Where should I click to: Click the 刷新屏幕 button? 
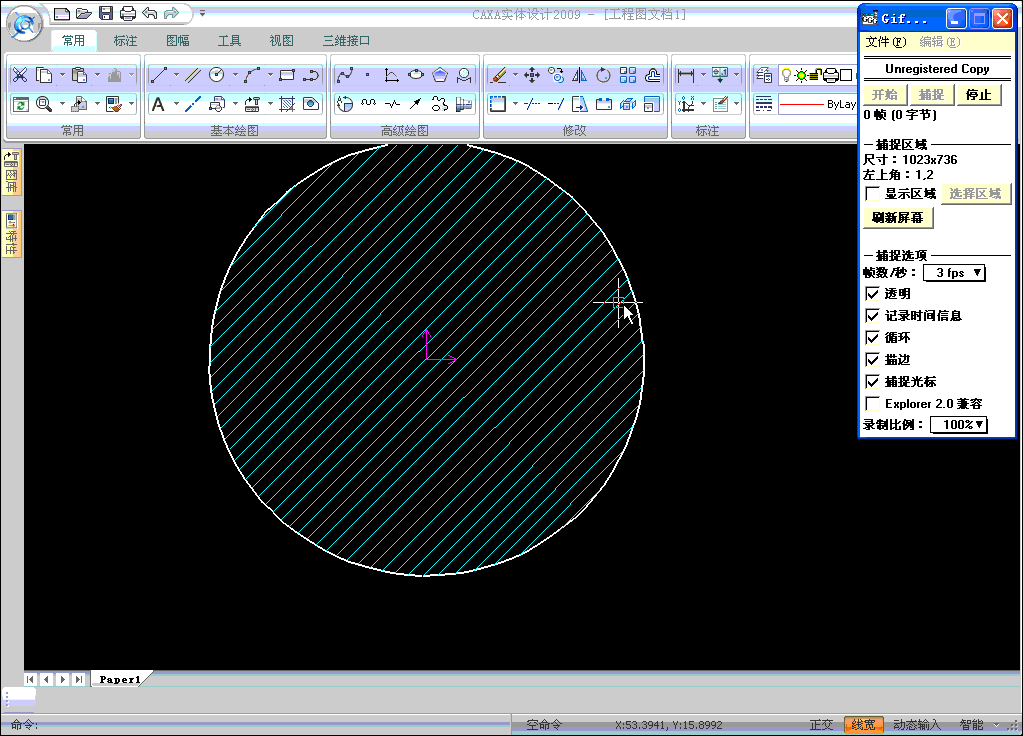pos(897,217)
